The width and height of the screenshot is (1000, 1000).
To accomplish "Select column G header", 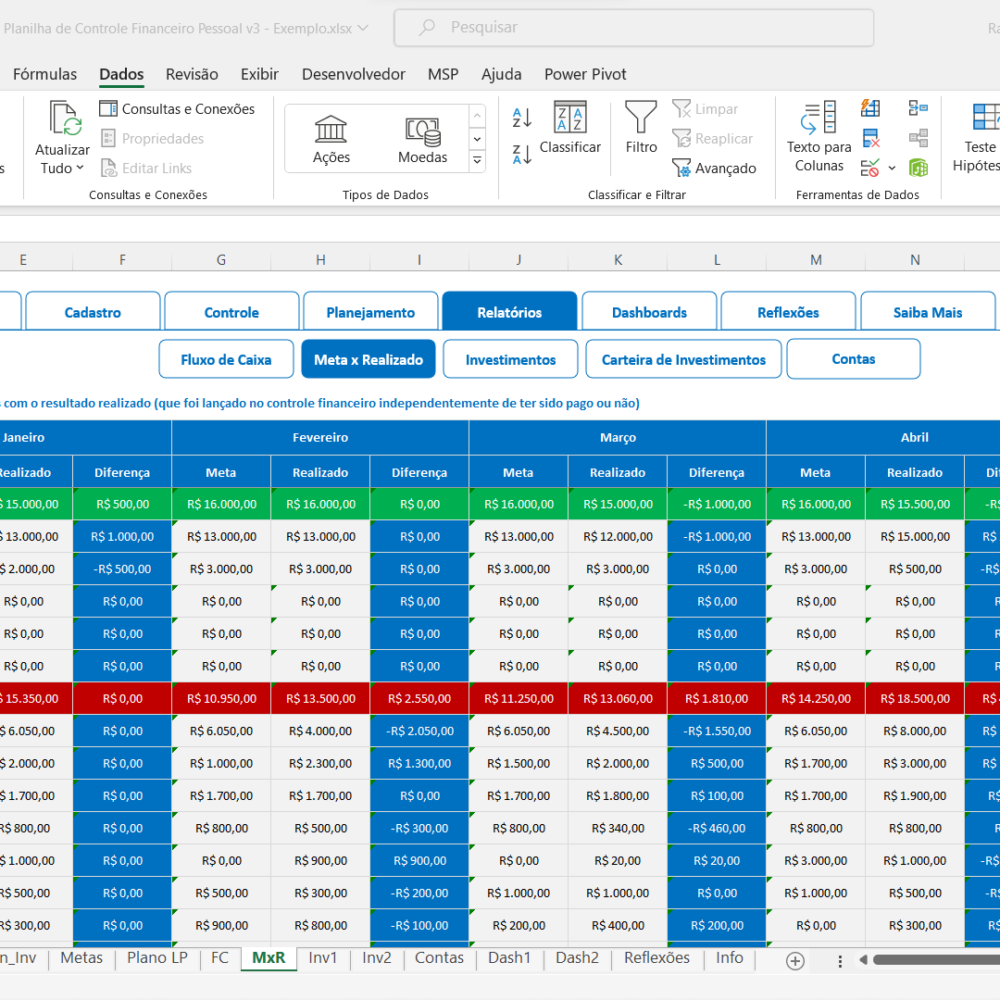I will pyautogui.click(x=221, y=260).
